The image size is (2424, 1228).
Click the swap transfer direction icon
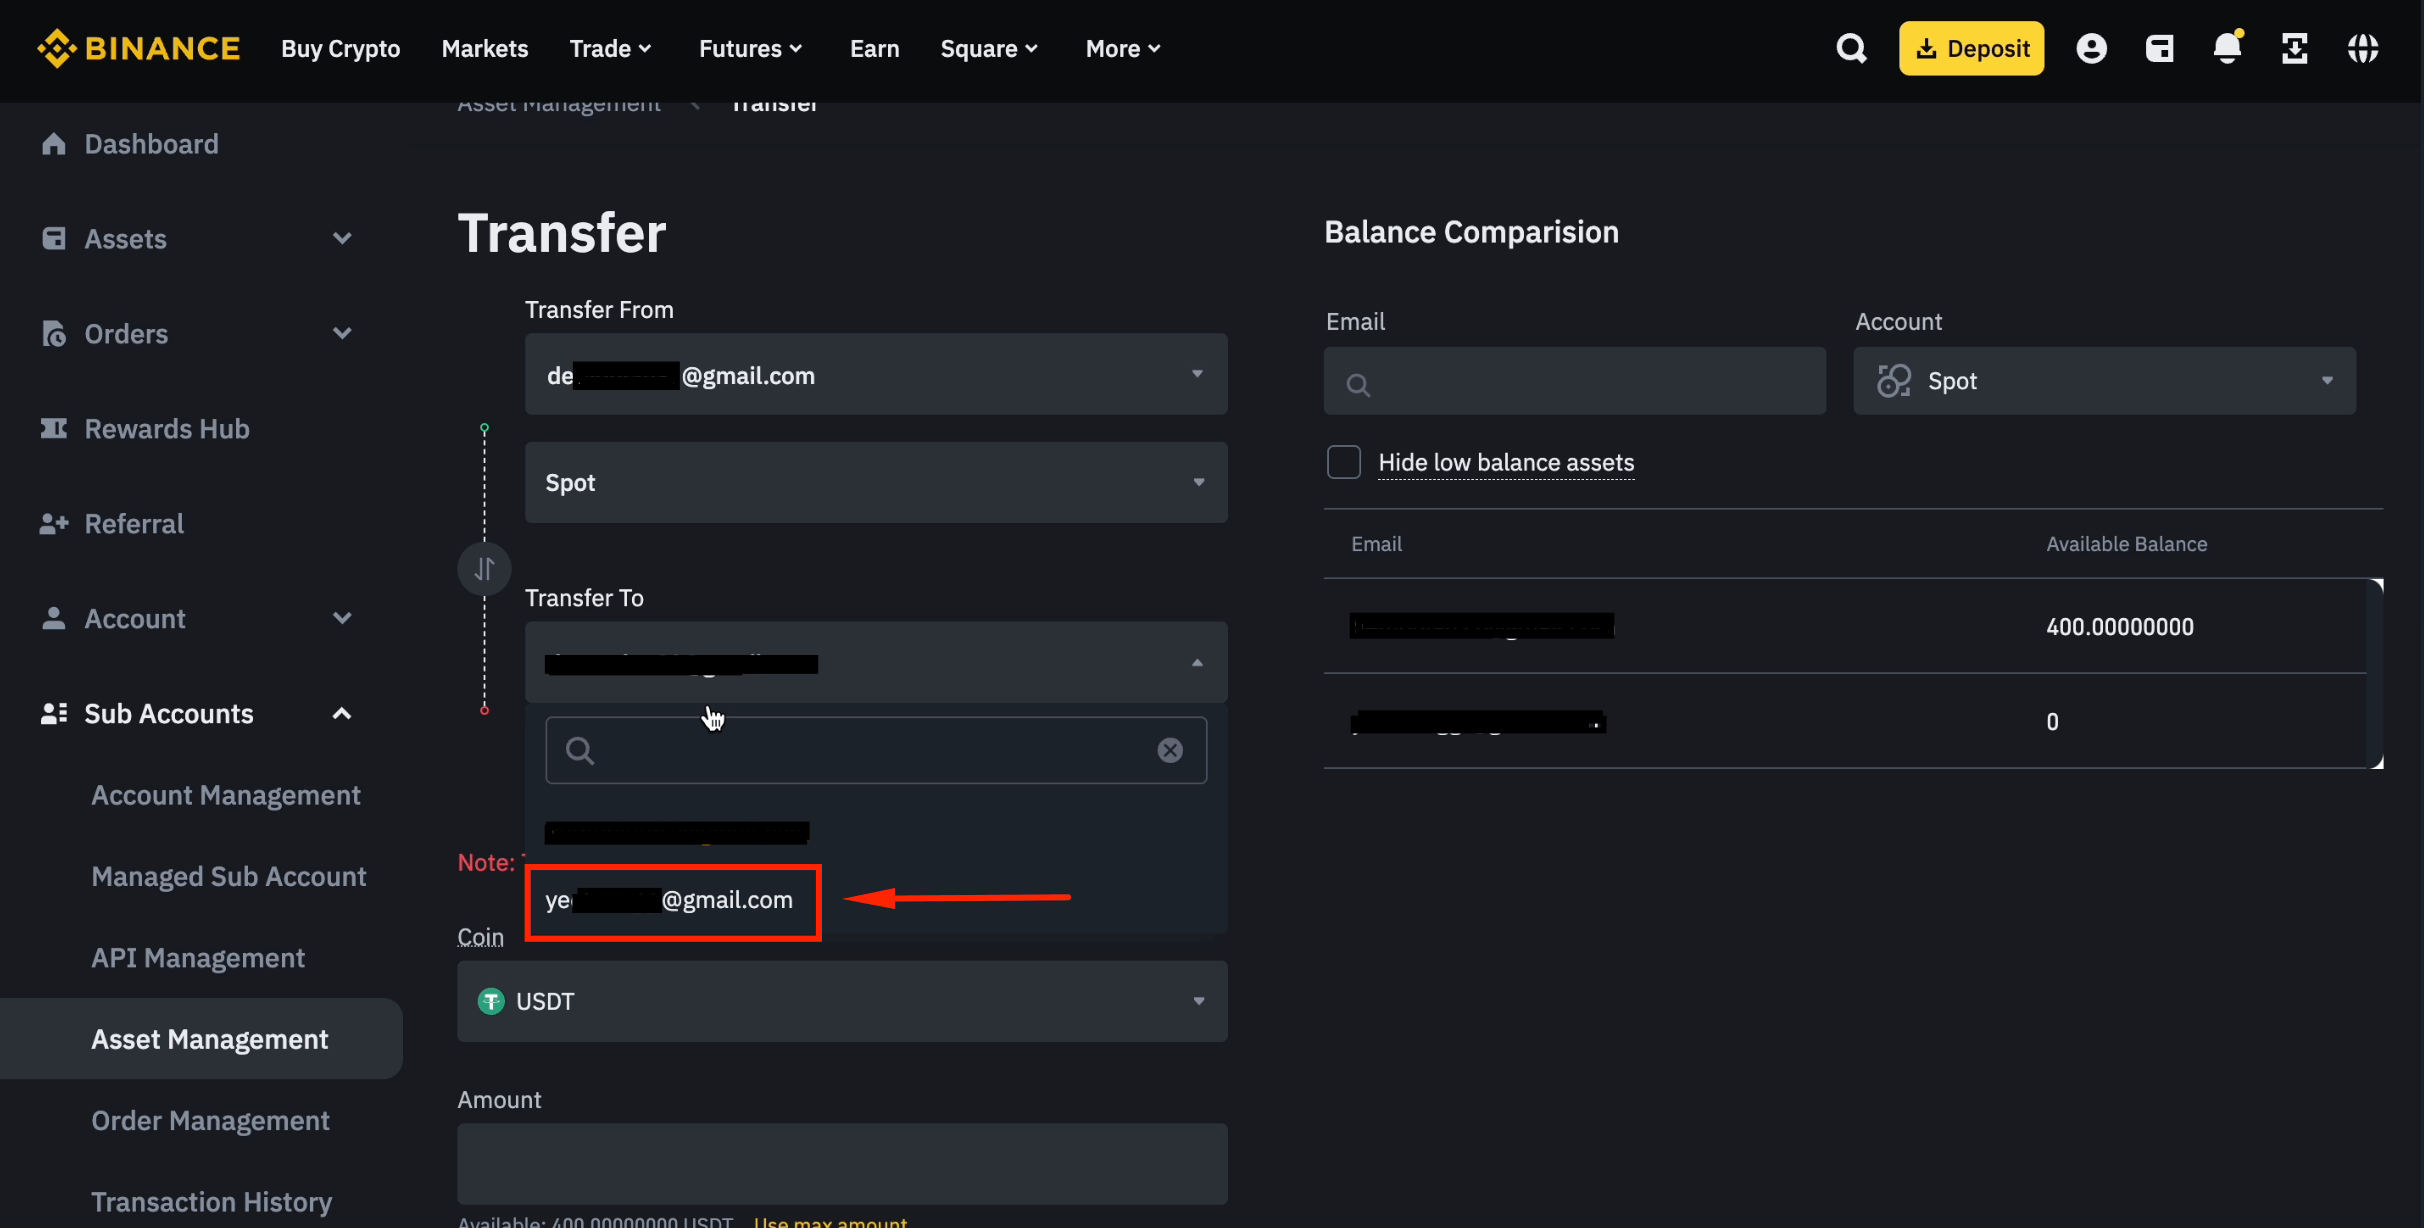[x=485, y=568]
